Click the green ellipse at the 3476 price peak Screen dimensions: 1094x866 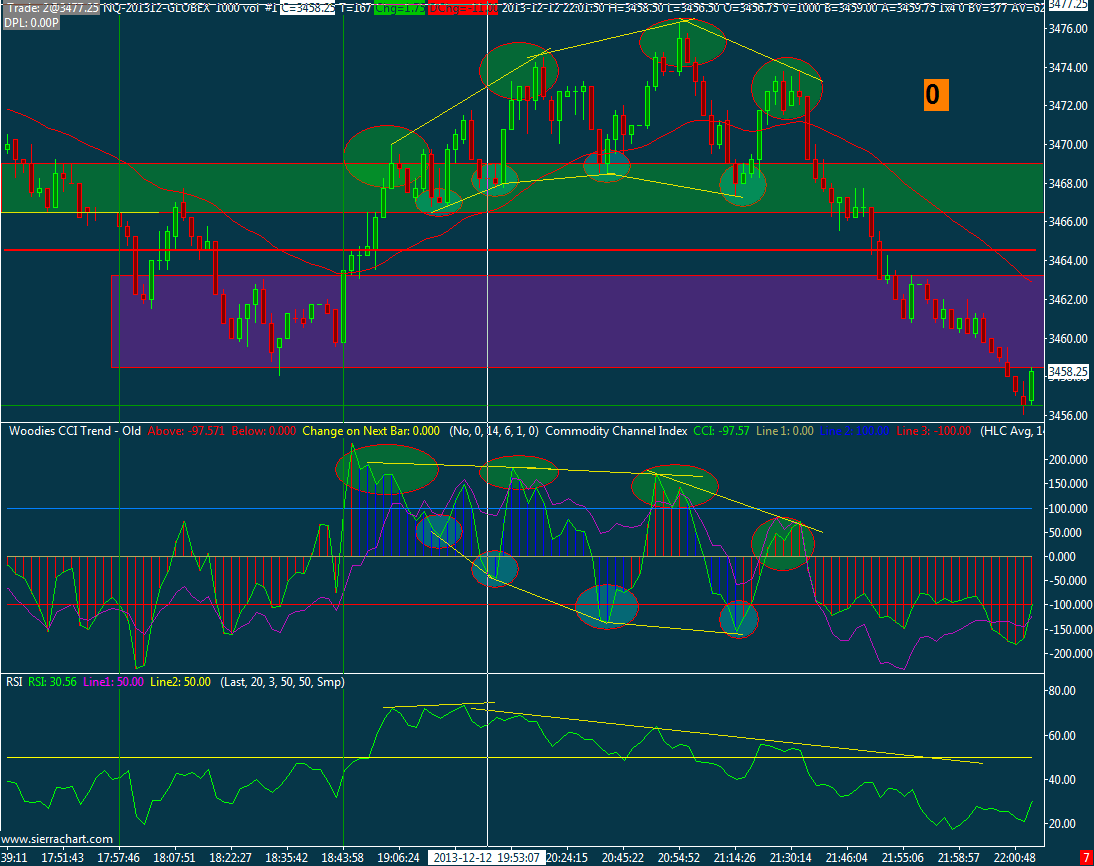point(683,43)
